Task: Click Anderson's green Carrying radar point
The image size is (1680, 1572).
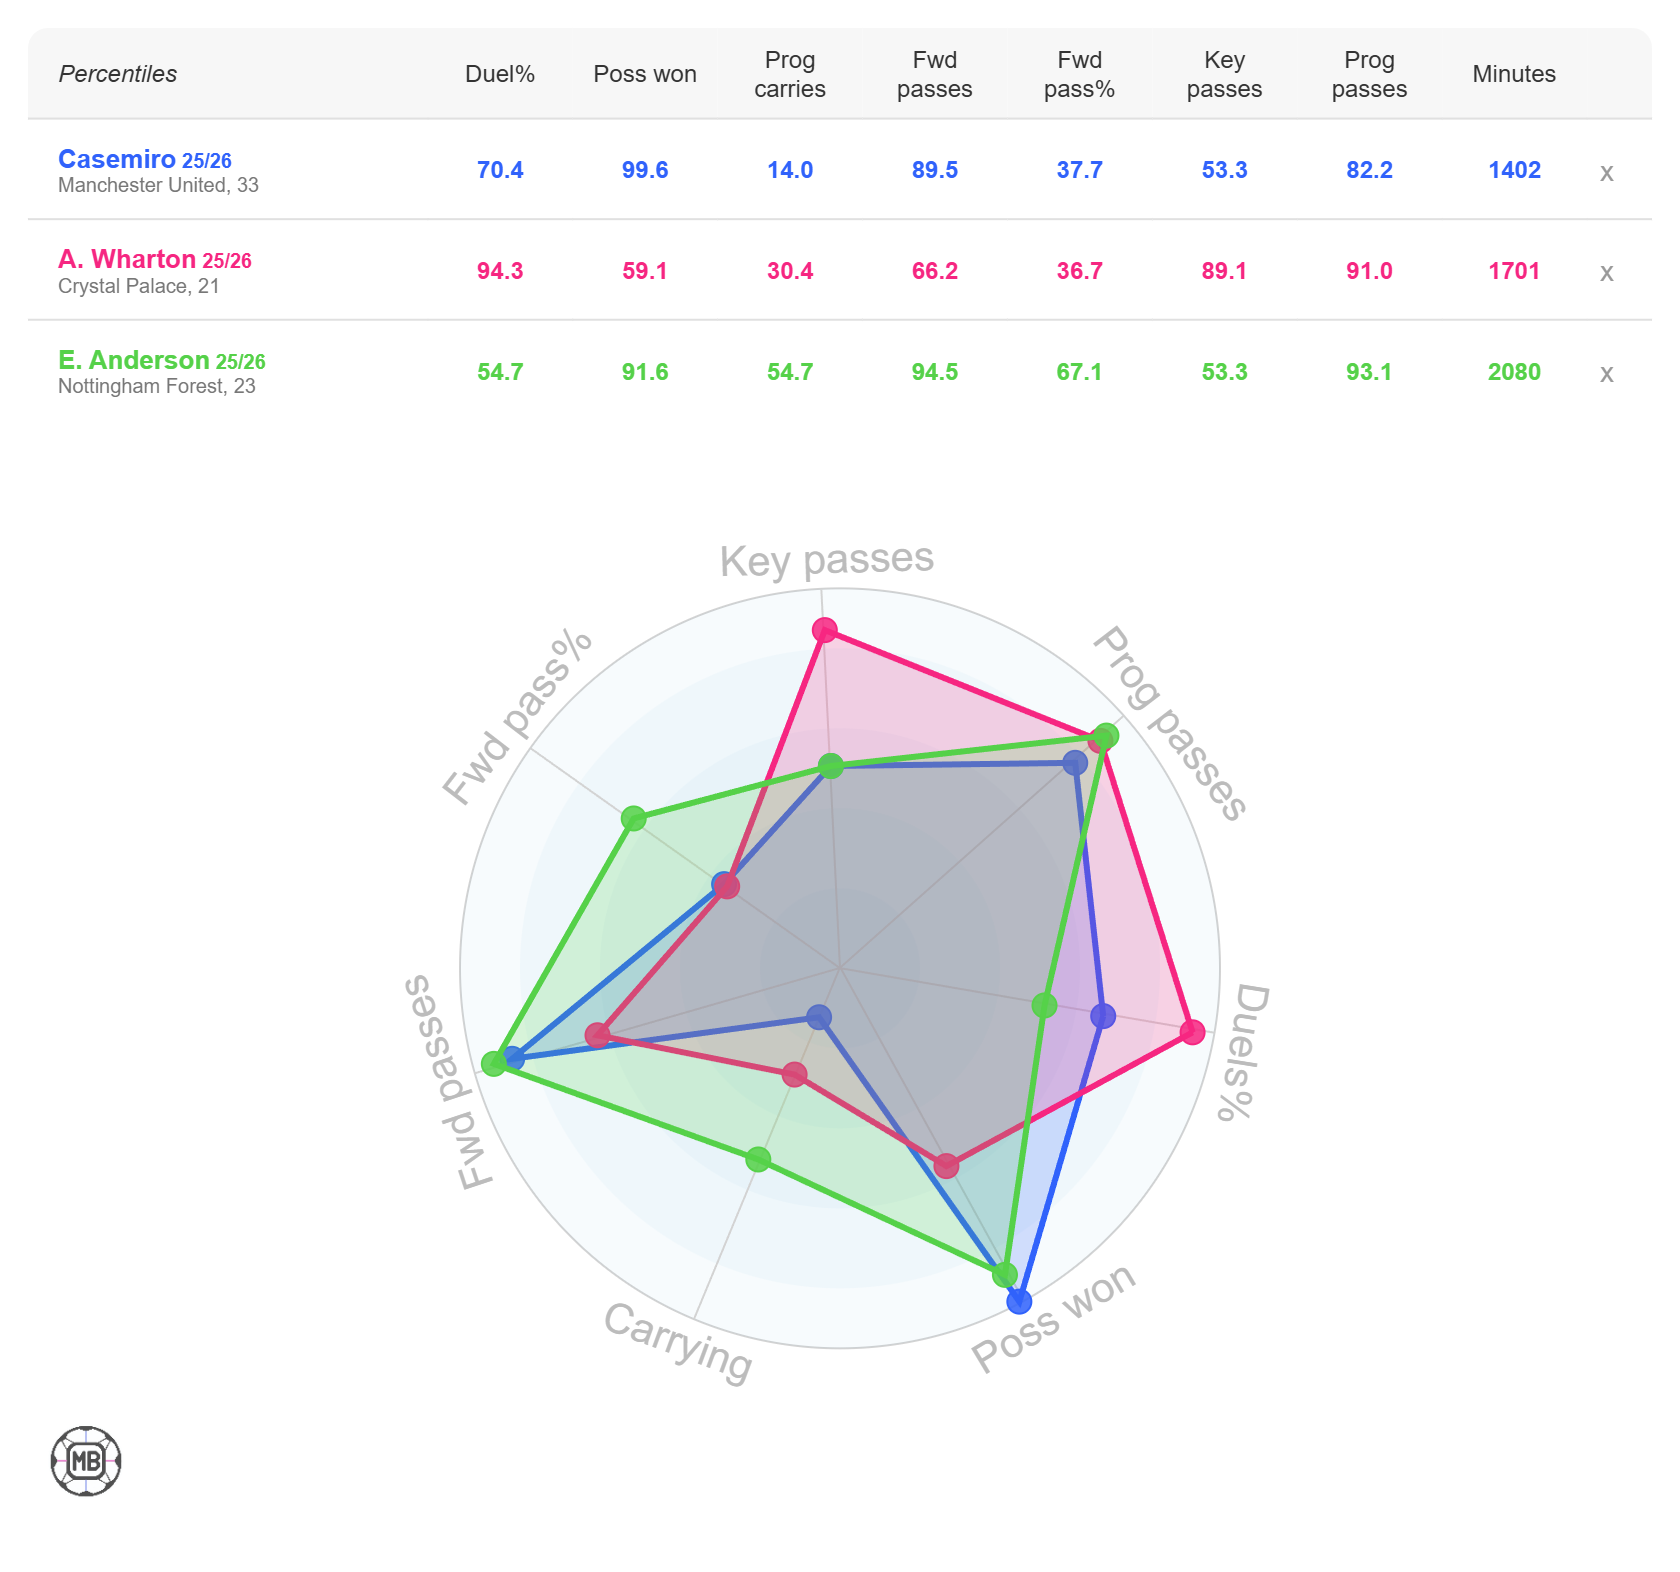Action: coord(759,1160)
